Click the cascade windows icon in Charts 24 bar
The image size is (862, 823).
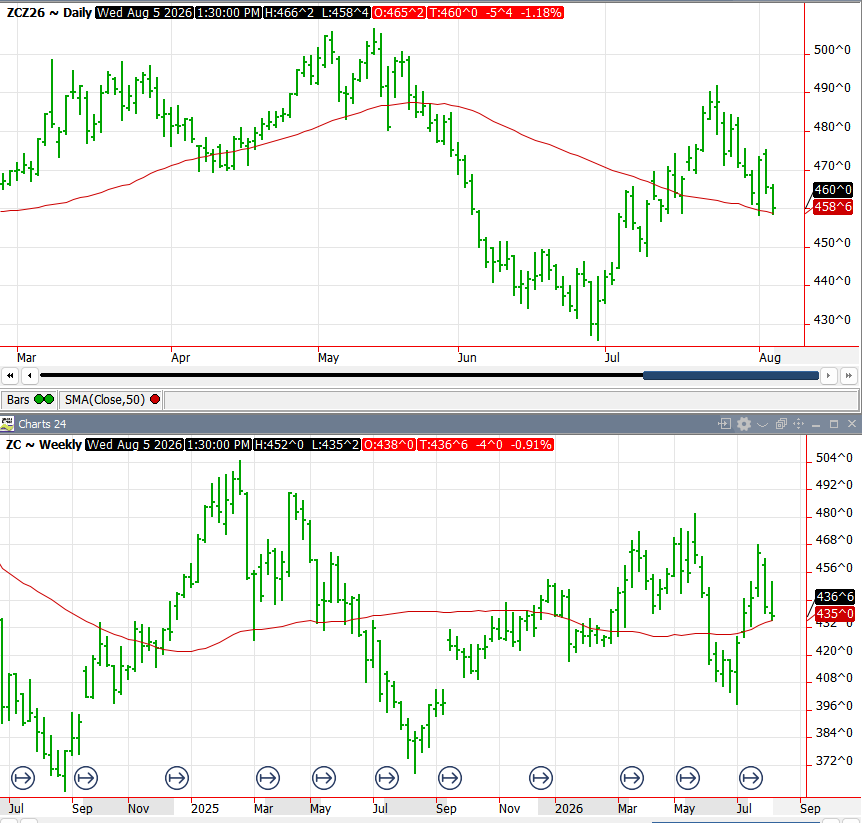click(781, 424)
